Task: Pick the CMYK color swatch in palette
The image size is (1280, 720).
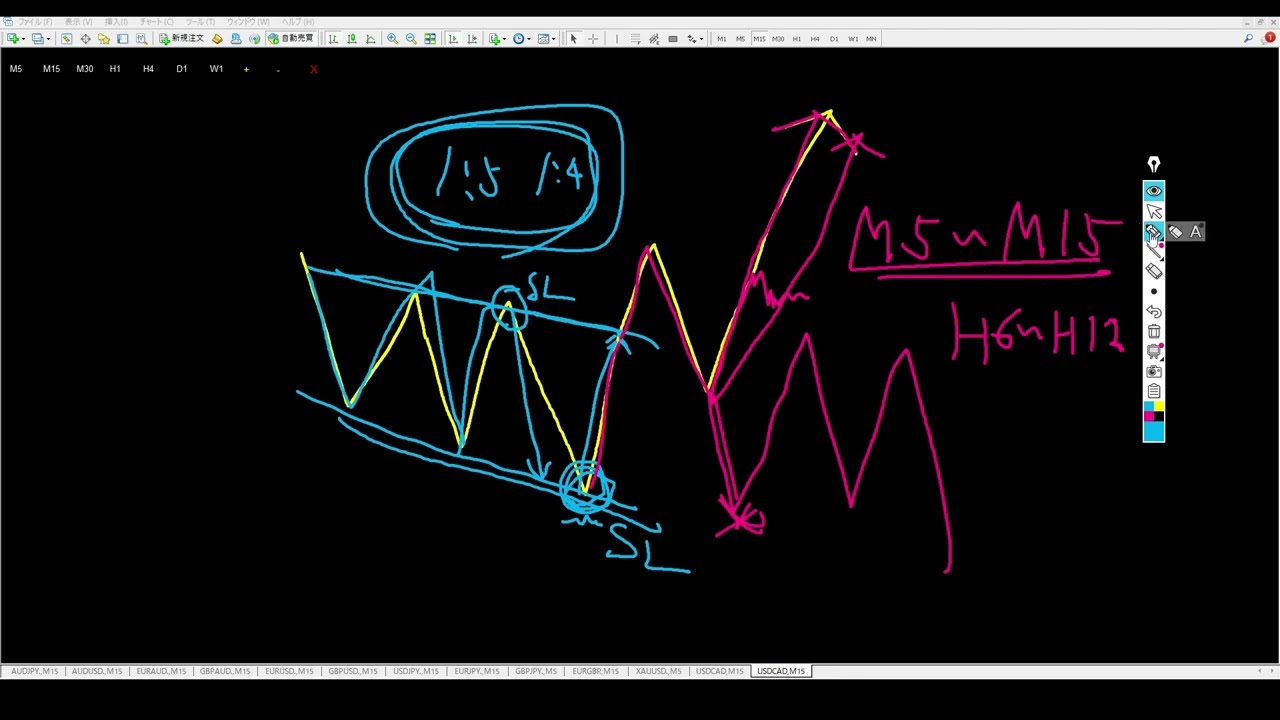Action: point(1154,412)
